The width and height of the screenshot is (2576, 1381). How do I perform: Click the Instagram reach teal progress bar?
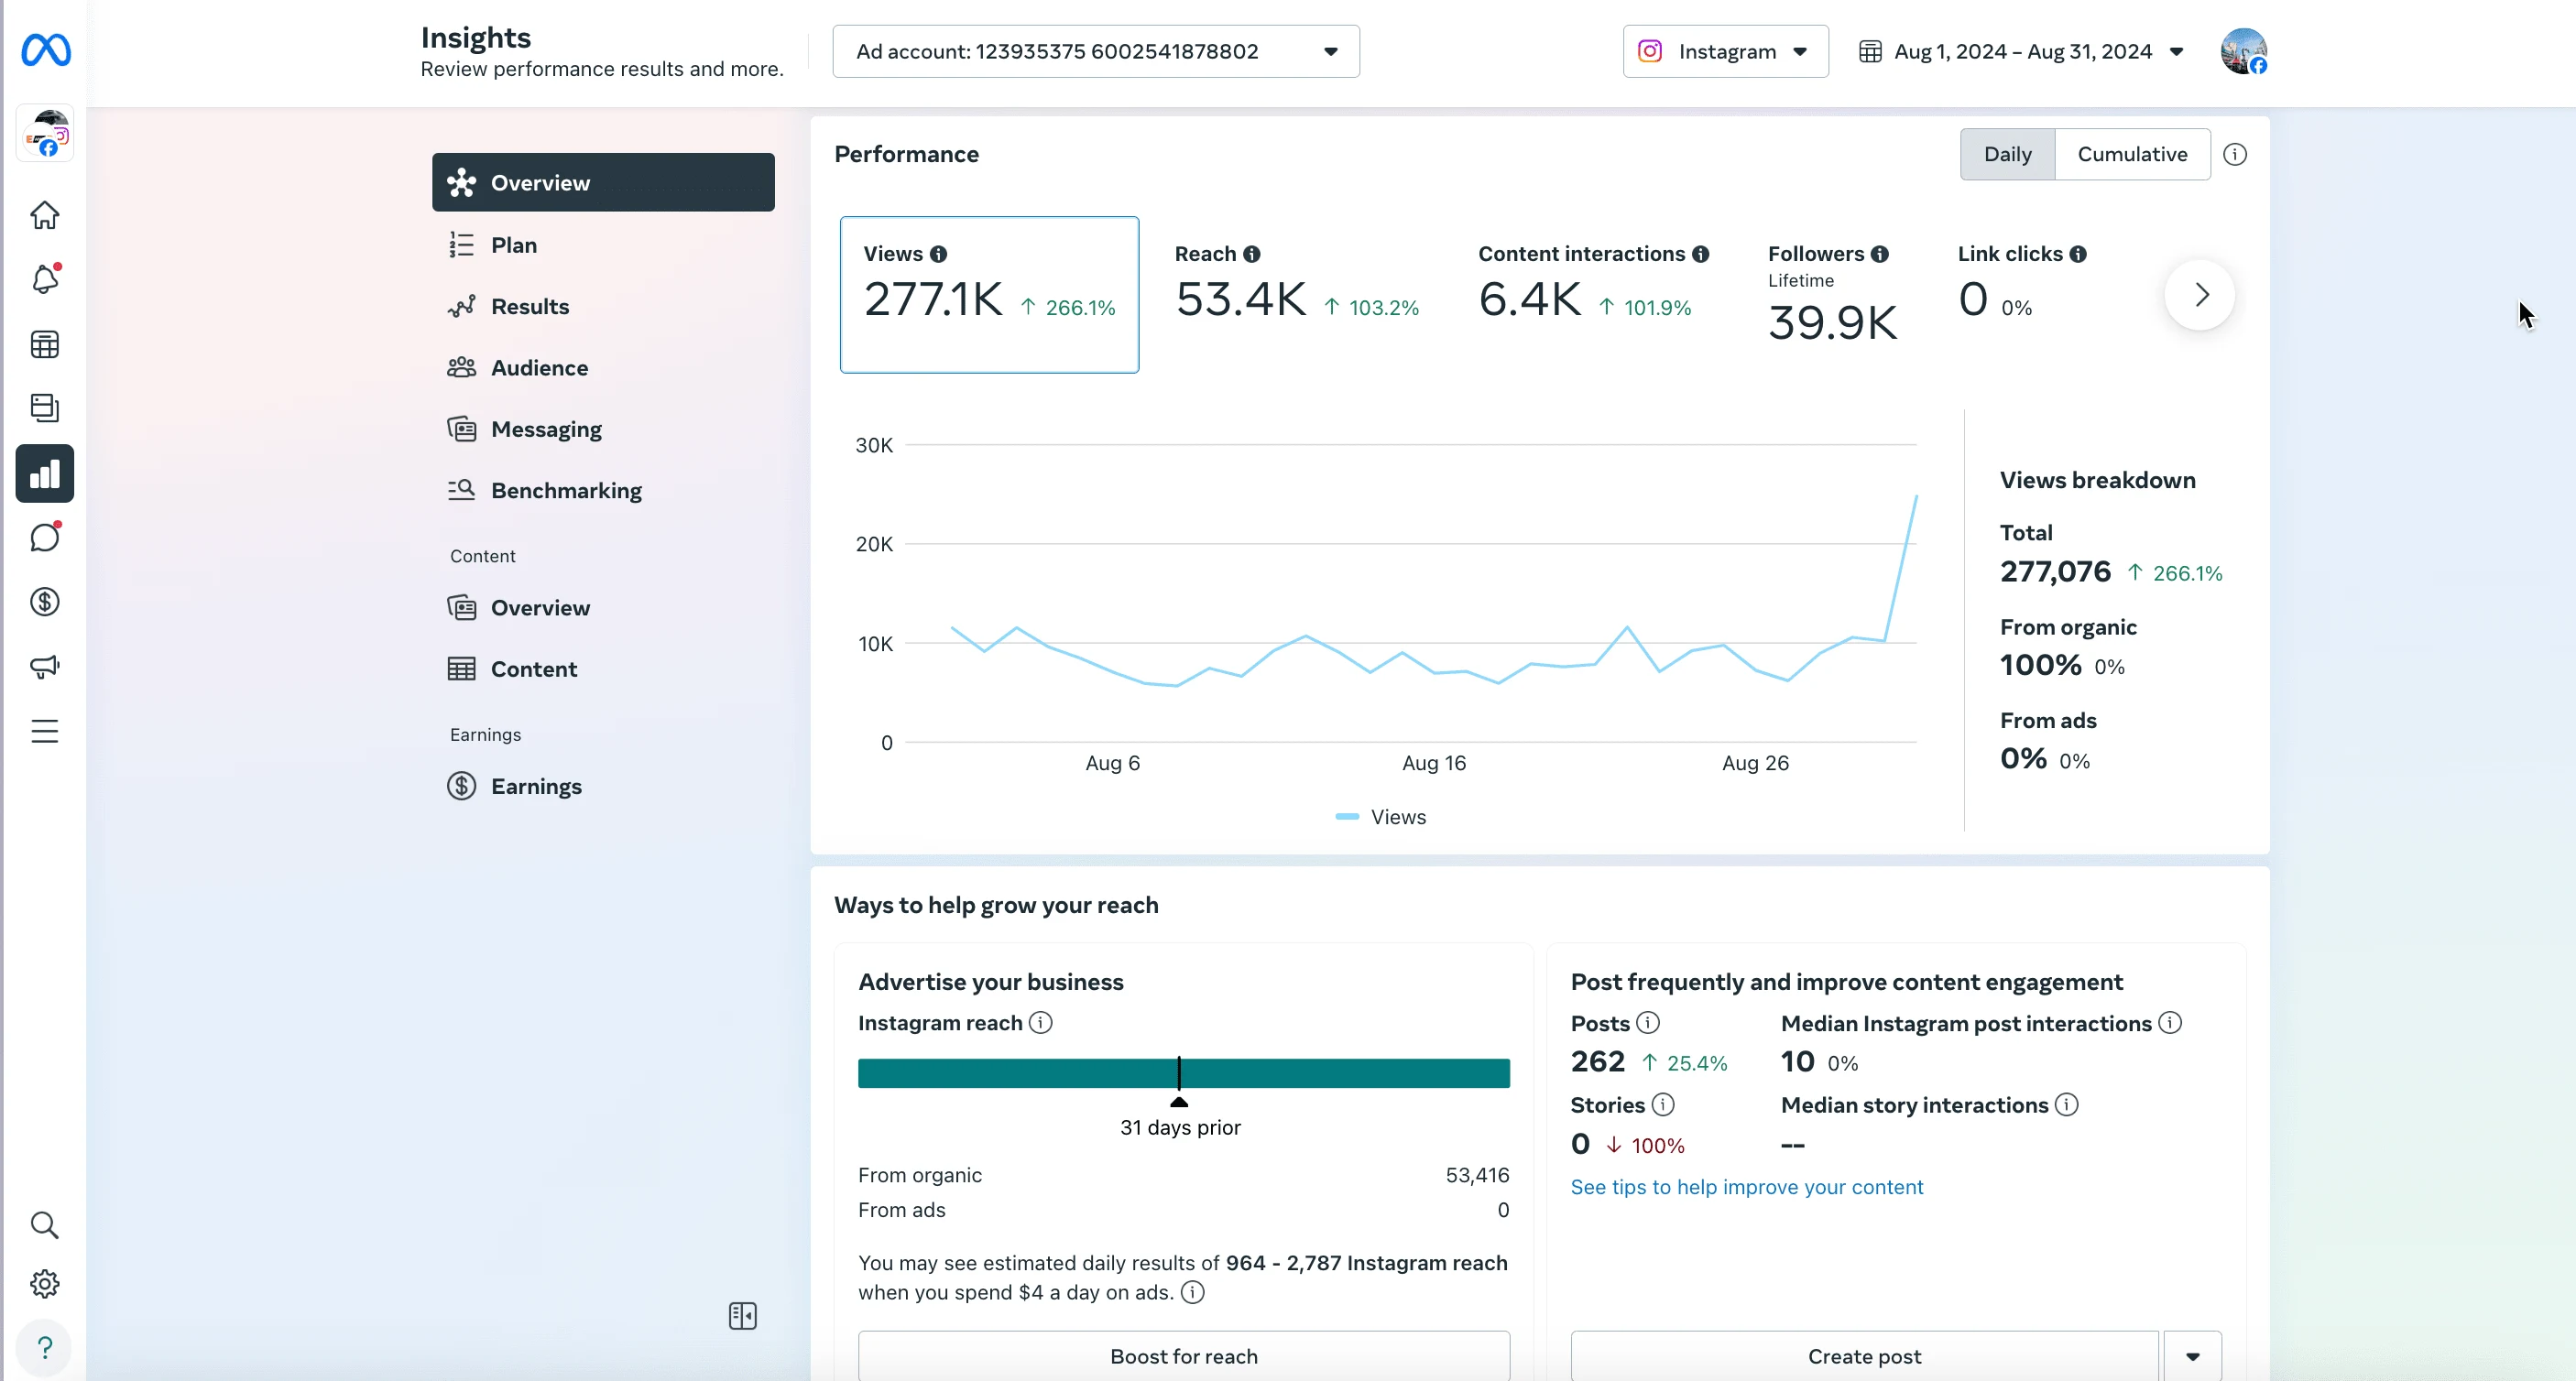click(1184, 1073)
